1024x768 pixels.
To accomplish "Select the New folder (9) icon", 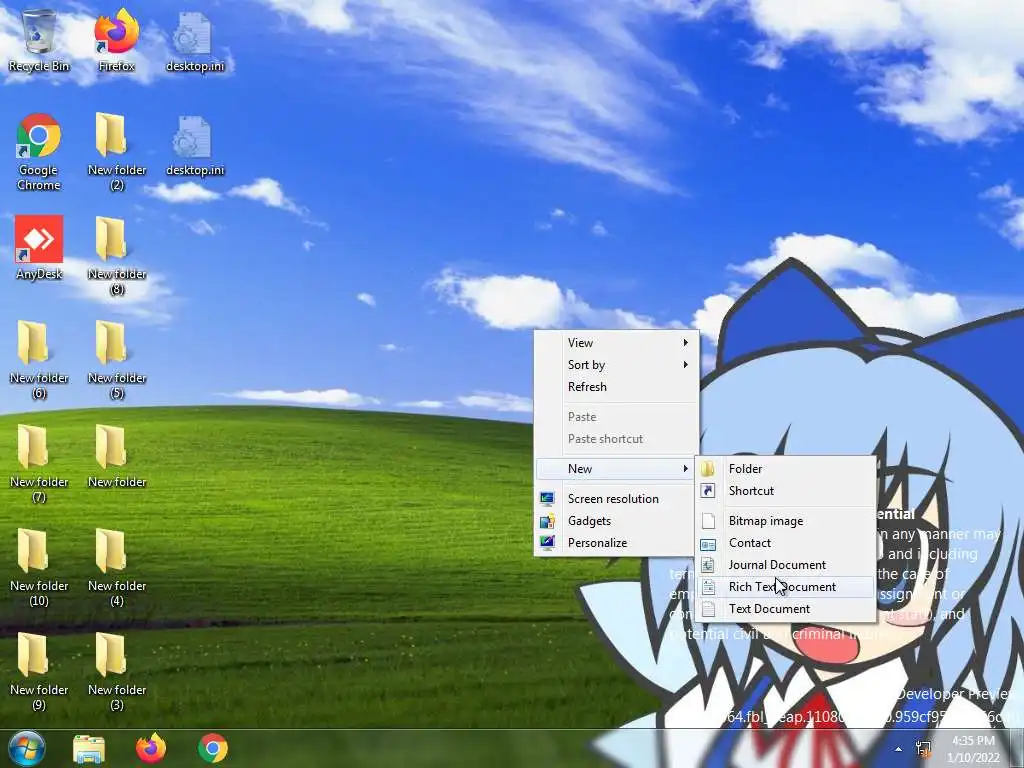I will (x=39, y=671).
